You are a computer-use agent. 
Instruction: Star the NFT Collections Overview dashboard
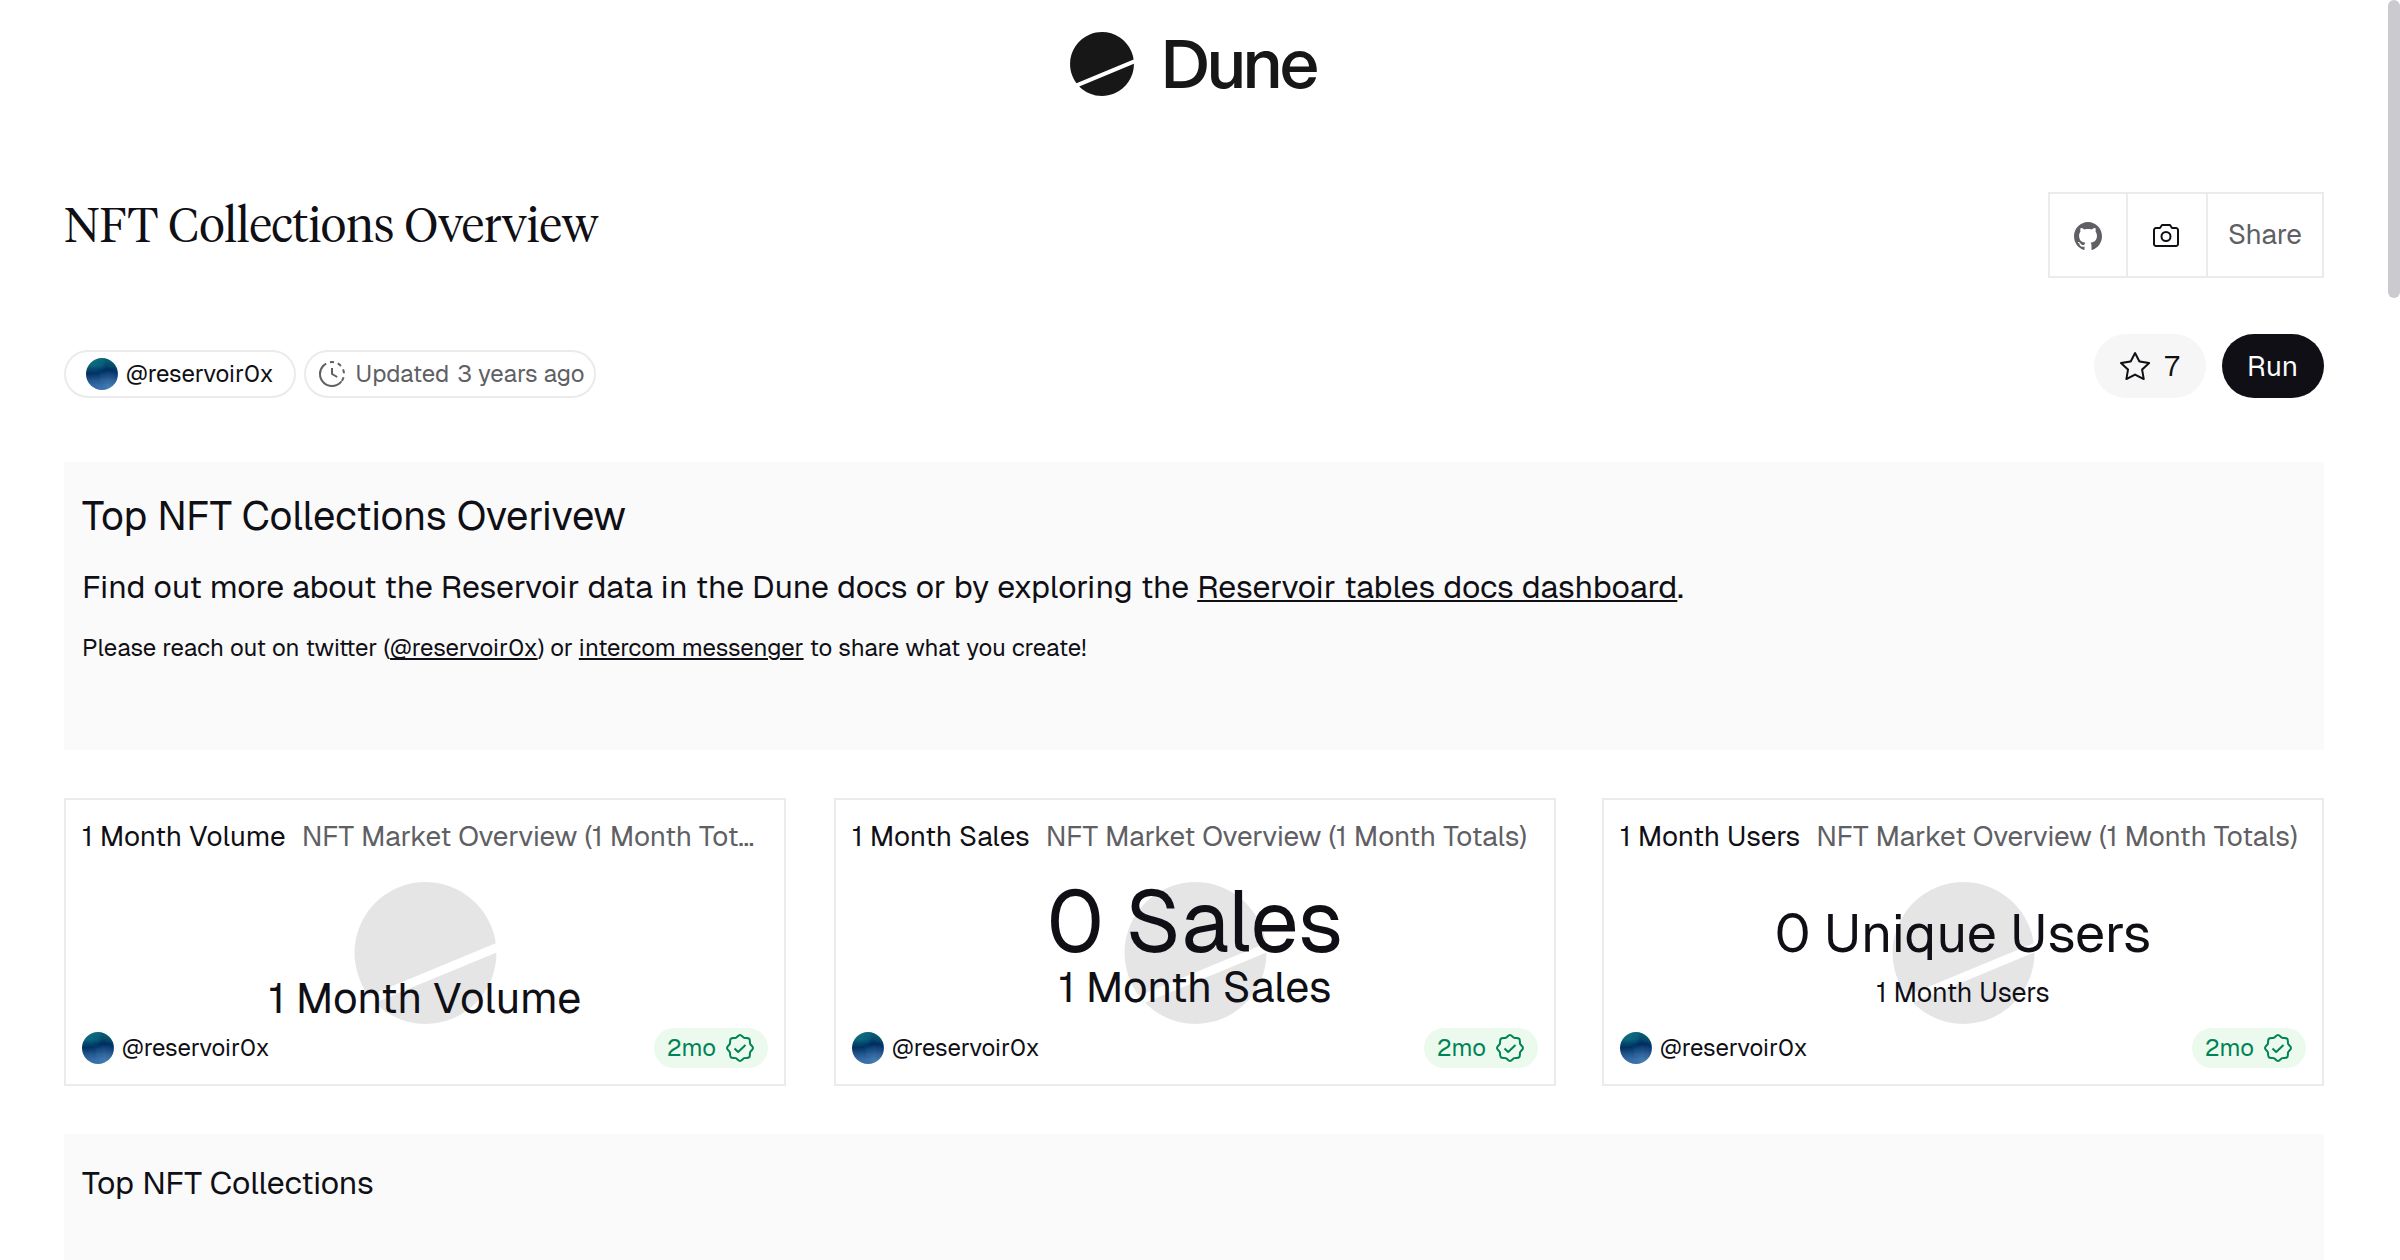(x=2136, y=367)
